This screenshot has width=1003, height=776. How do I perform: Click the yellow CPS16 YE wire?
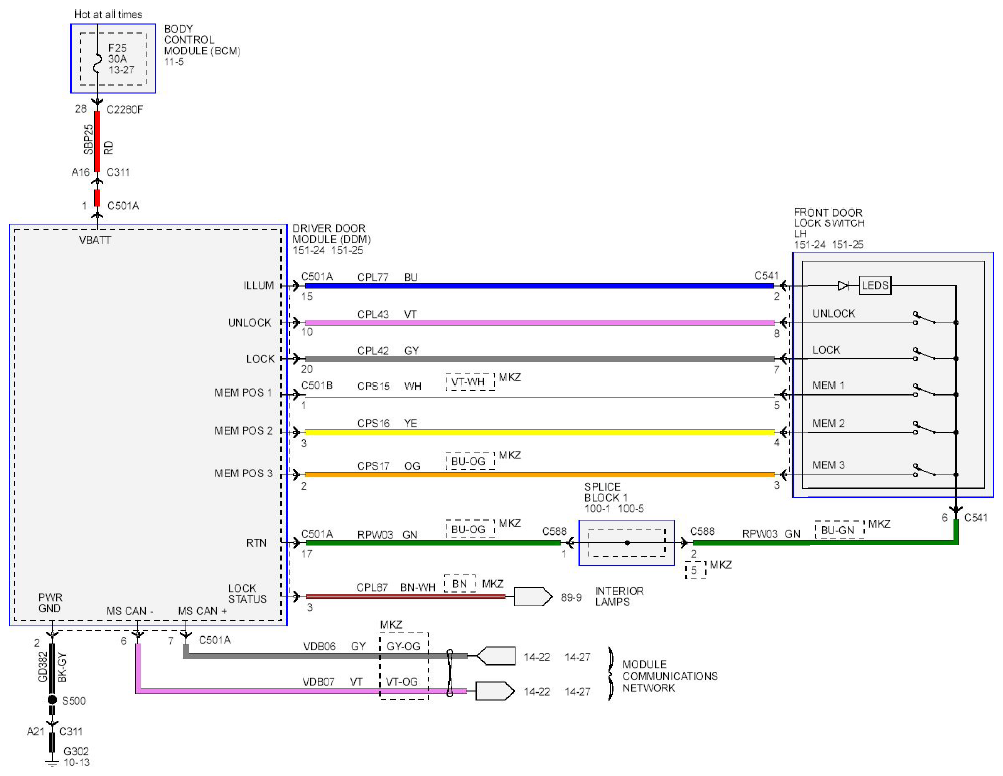539,432
